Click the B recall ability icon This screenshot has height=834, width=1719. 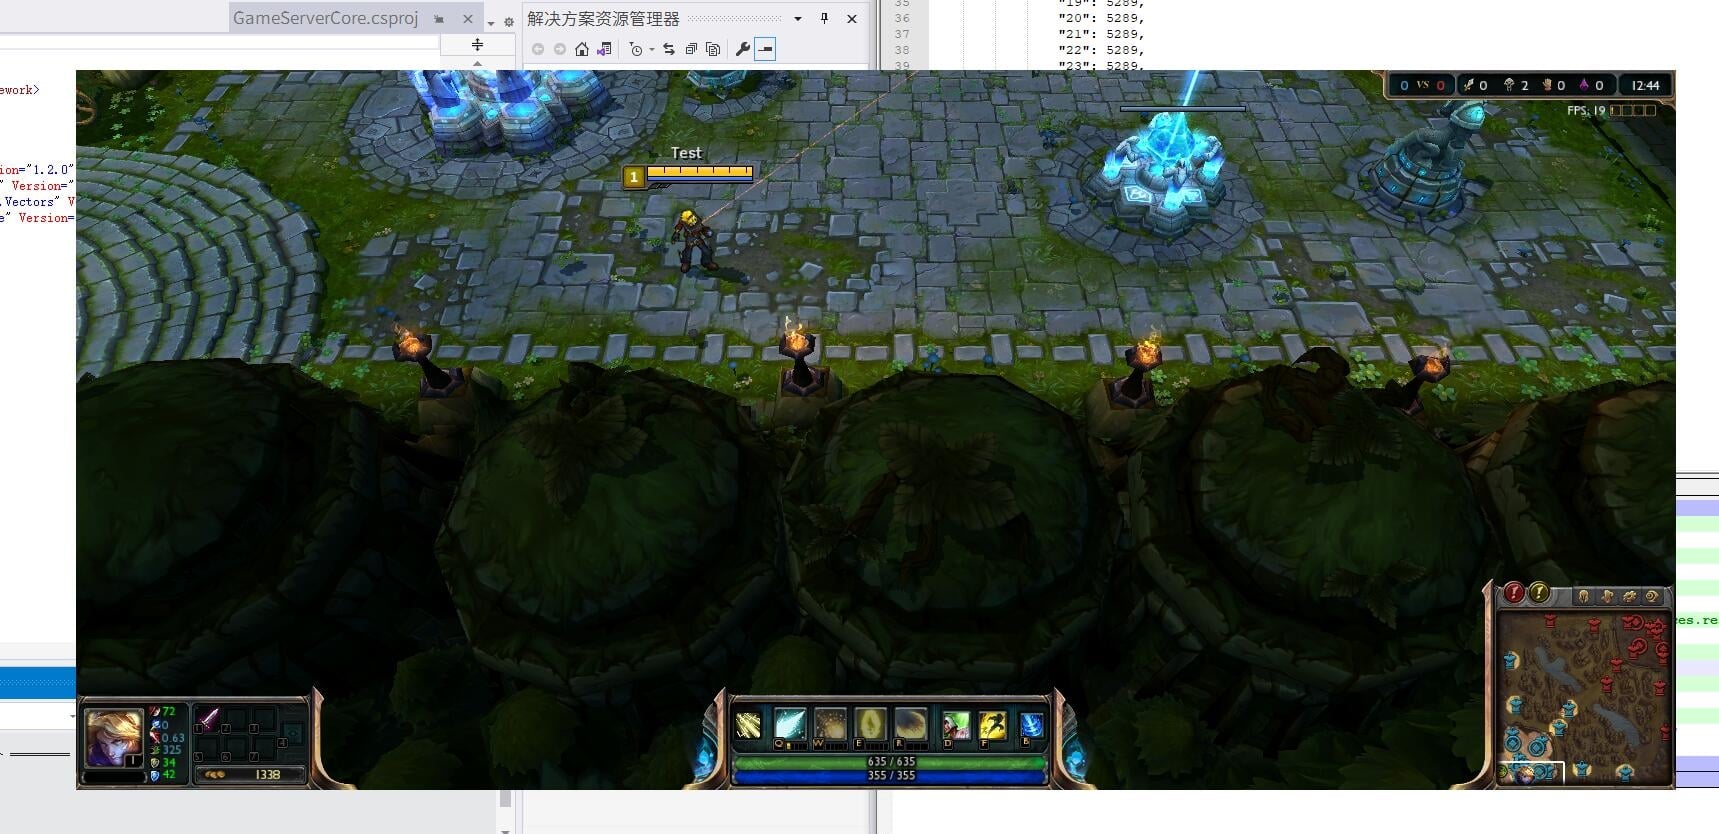pyautogui.click(x=1031, y=726)
